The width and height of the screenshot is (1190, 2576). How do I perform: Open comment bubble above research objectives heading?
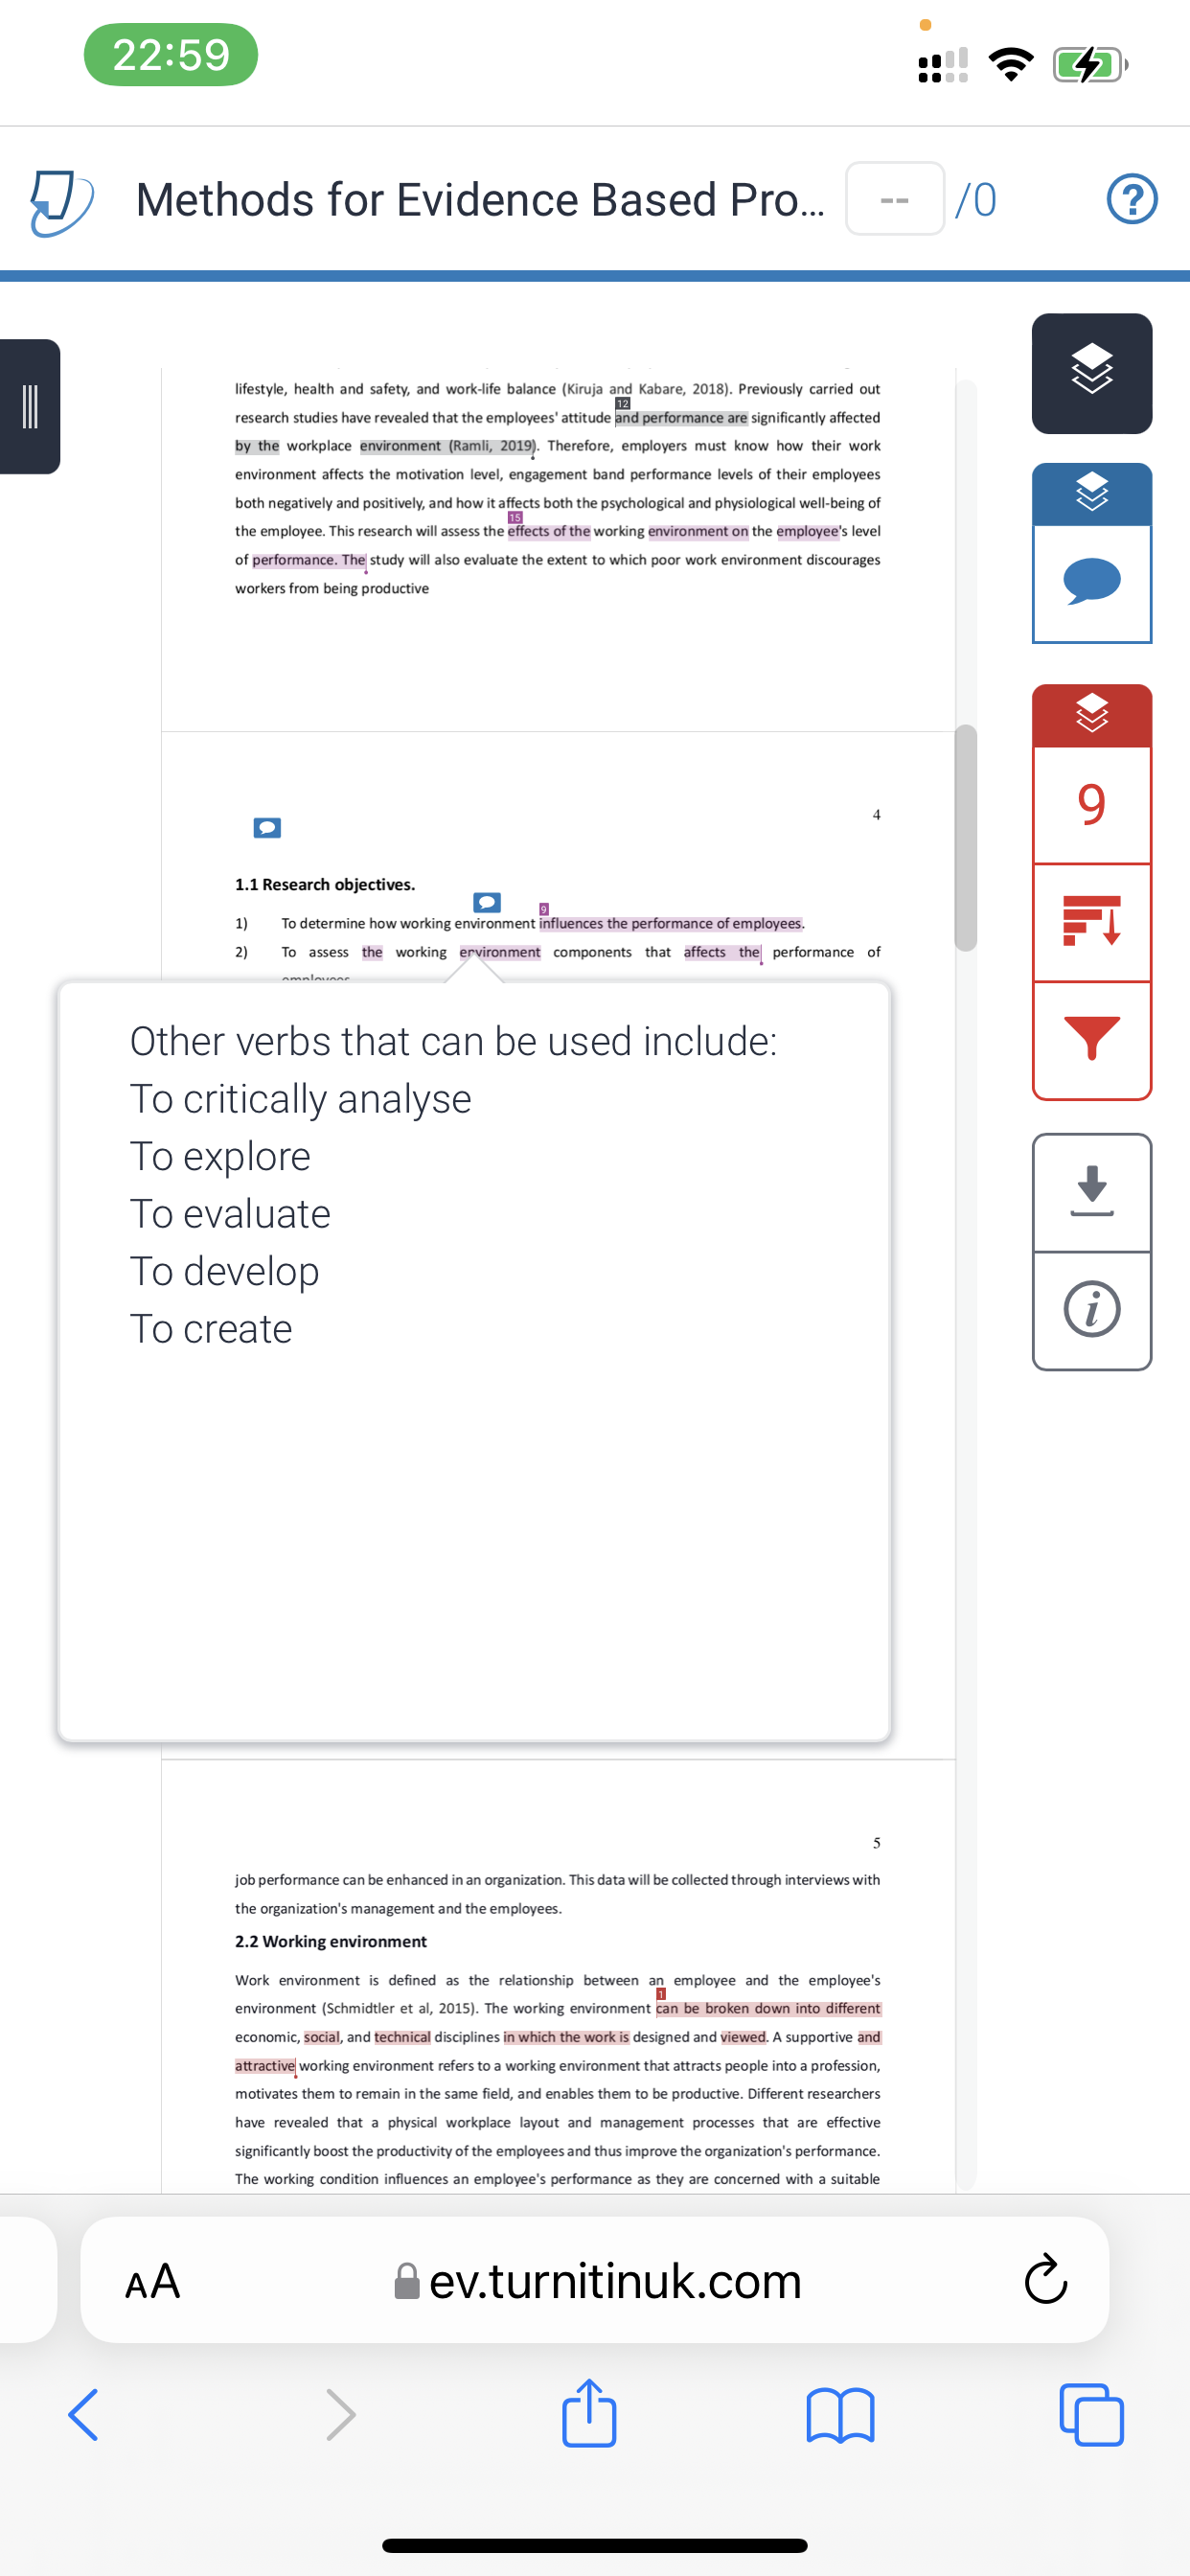pos(267,827)
